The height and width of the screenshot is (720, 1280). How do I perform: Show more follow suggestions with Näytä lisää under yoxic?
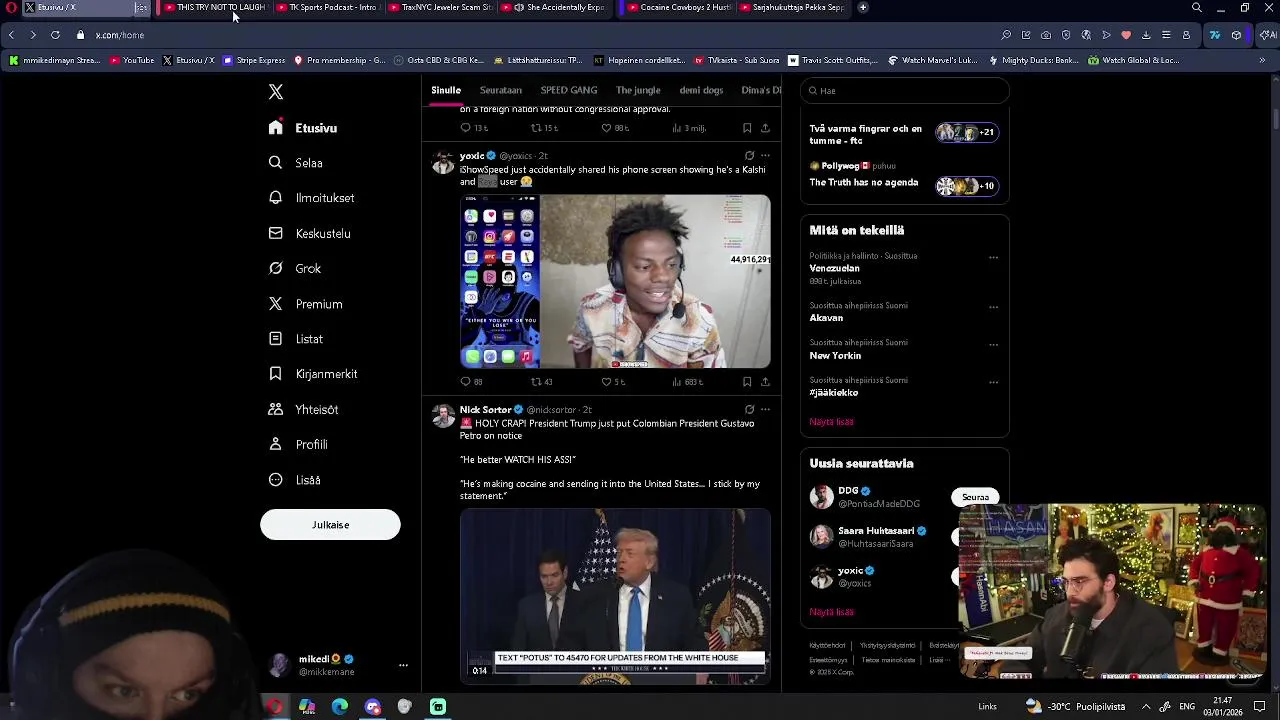(x=831, y=612)
